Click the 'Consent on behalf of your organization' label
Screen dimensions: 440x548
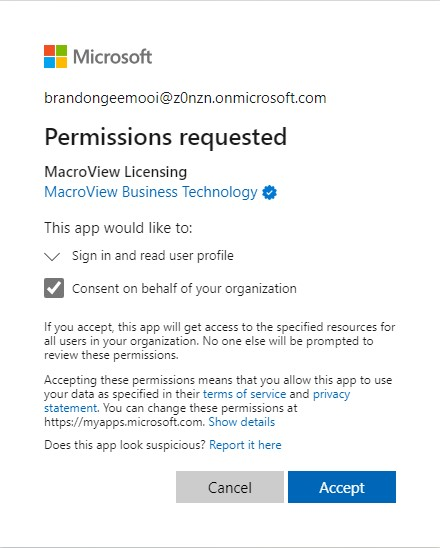(184, 289)
